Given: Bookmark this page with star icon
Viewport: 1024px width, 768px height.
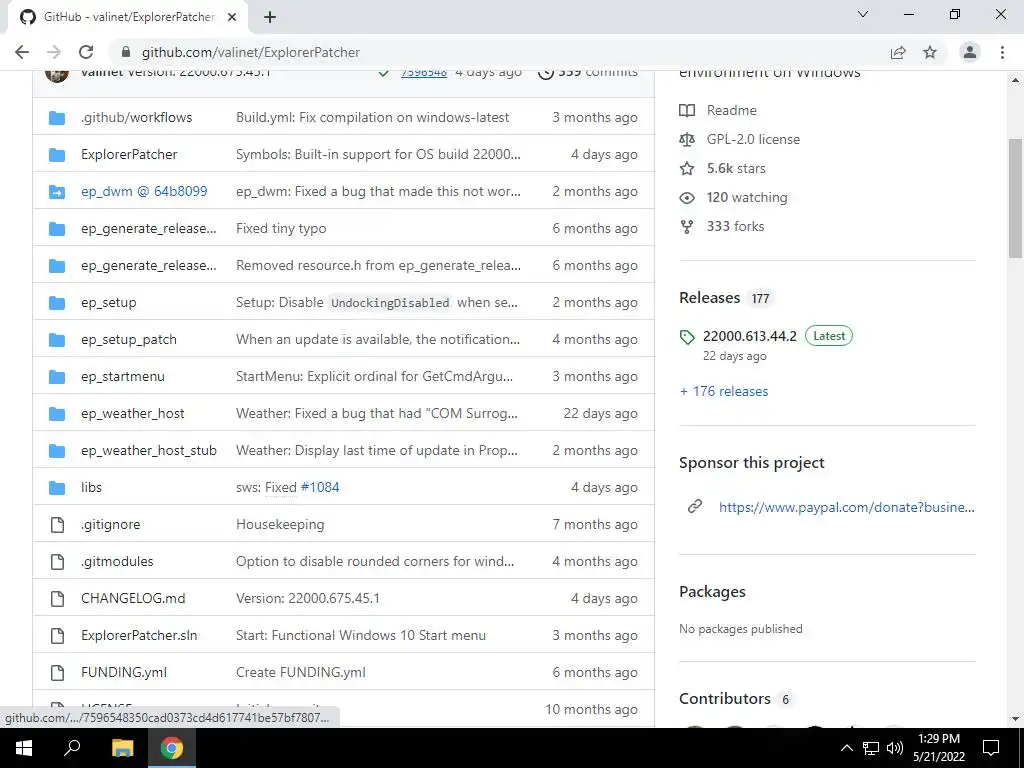Looking at the screenshot, I should [930, 52].
